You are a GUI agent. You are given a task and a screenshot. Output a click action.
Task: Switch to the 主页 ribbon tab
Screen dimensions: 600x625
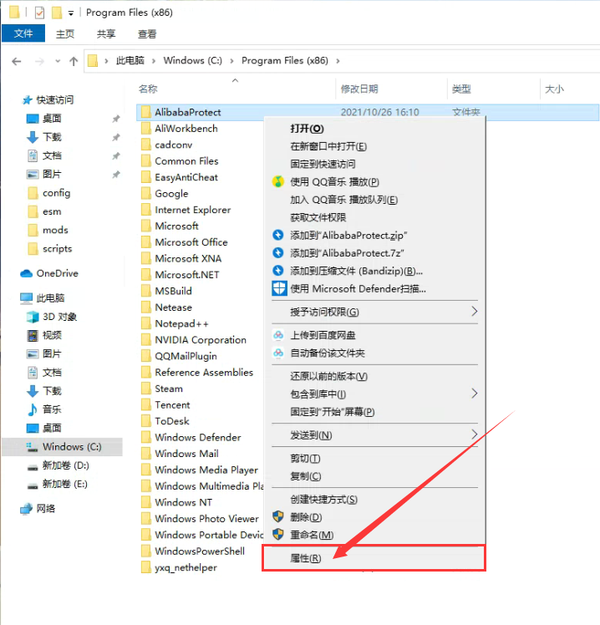coord(65,34)
